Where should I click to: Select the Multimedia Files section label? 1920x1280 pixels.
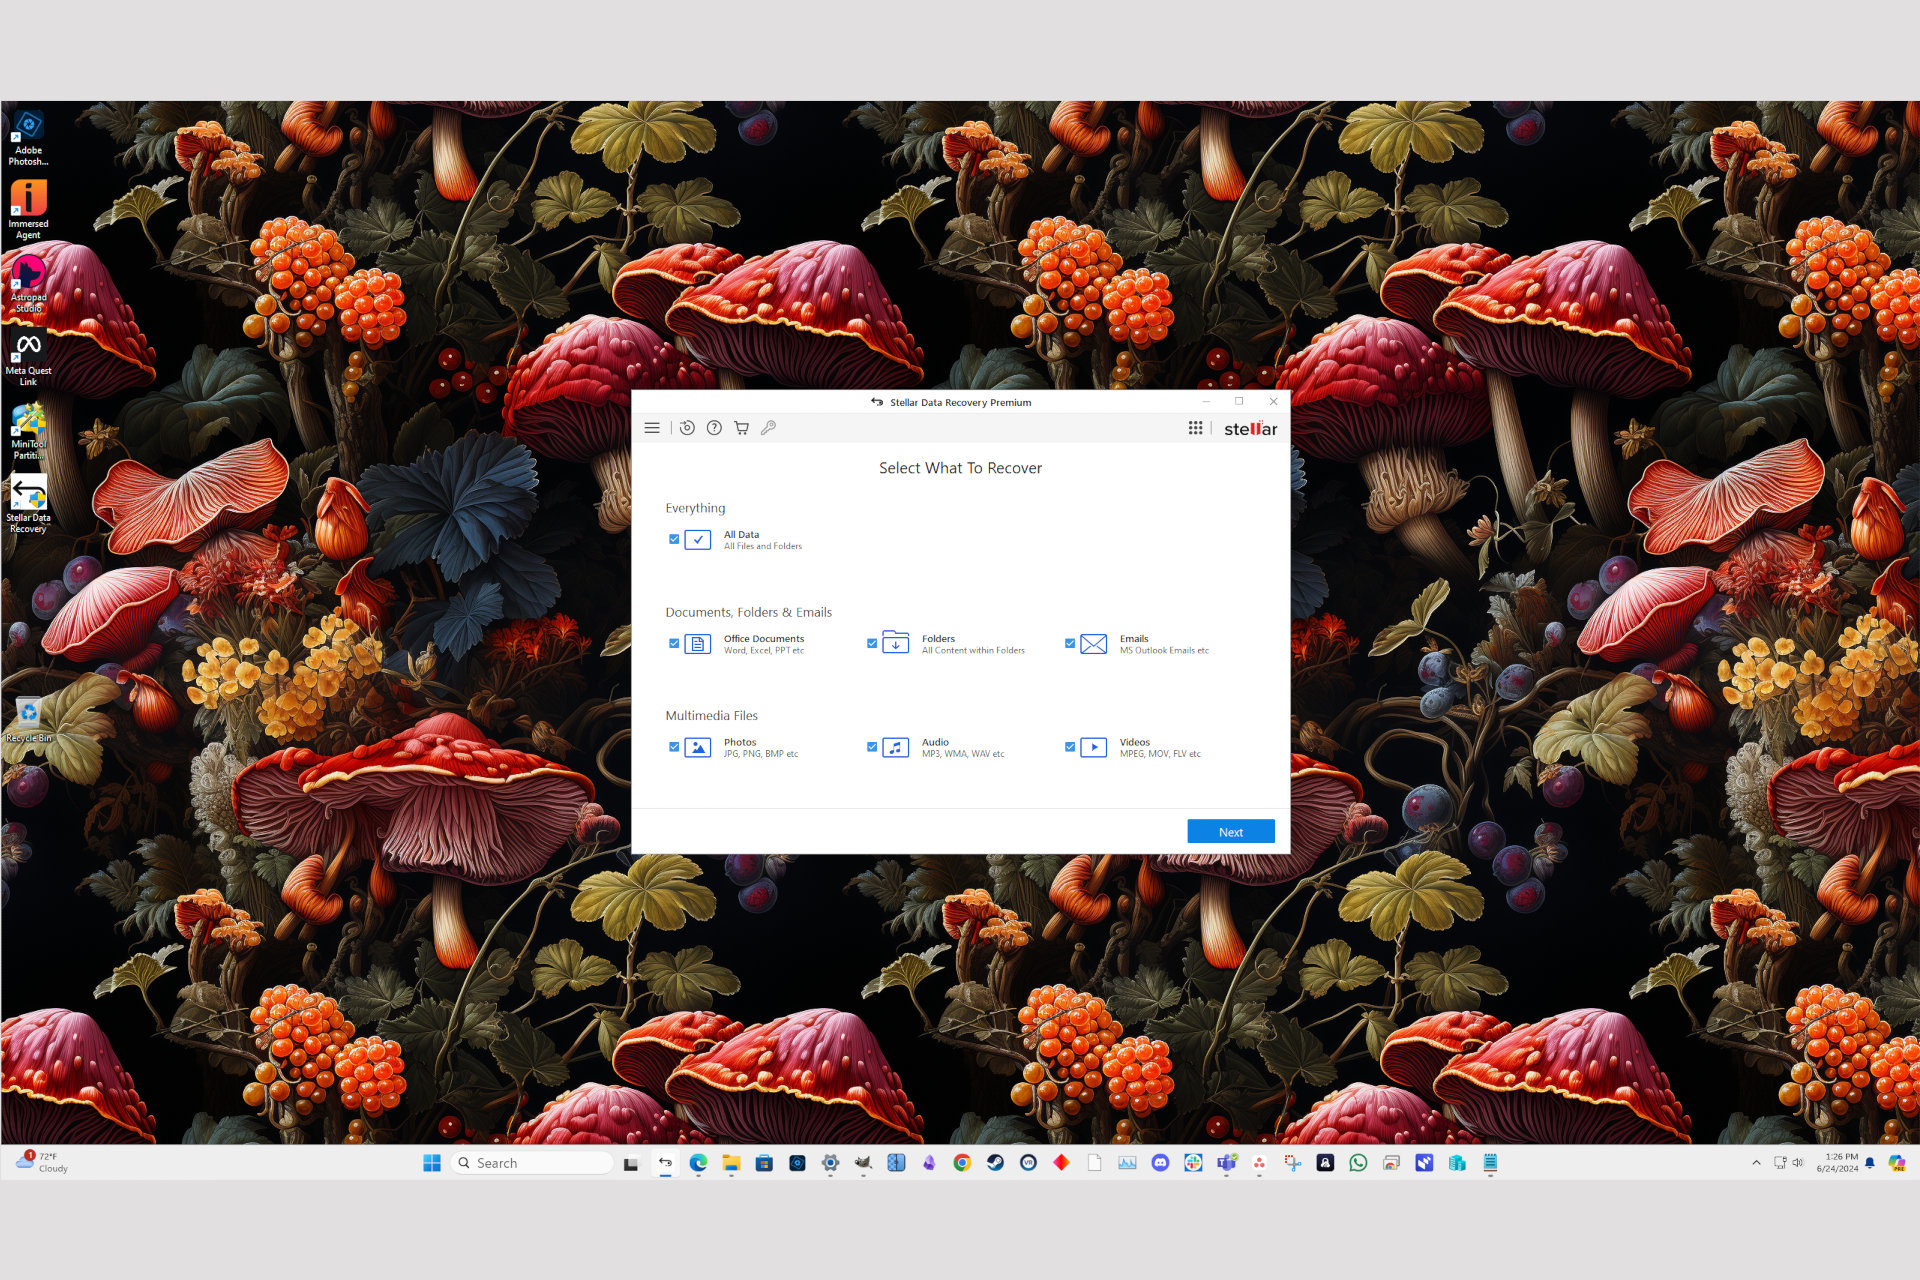click(710, 714)
